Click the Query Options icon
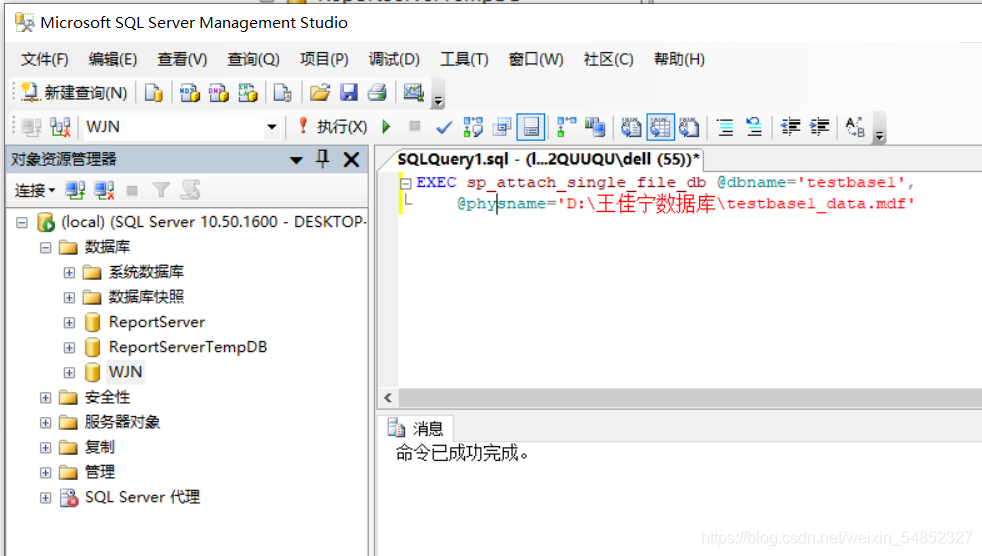This screenshot has width=982, height=556. [x=502, y=127]
